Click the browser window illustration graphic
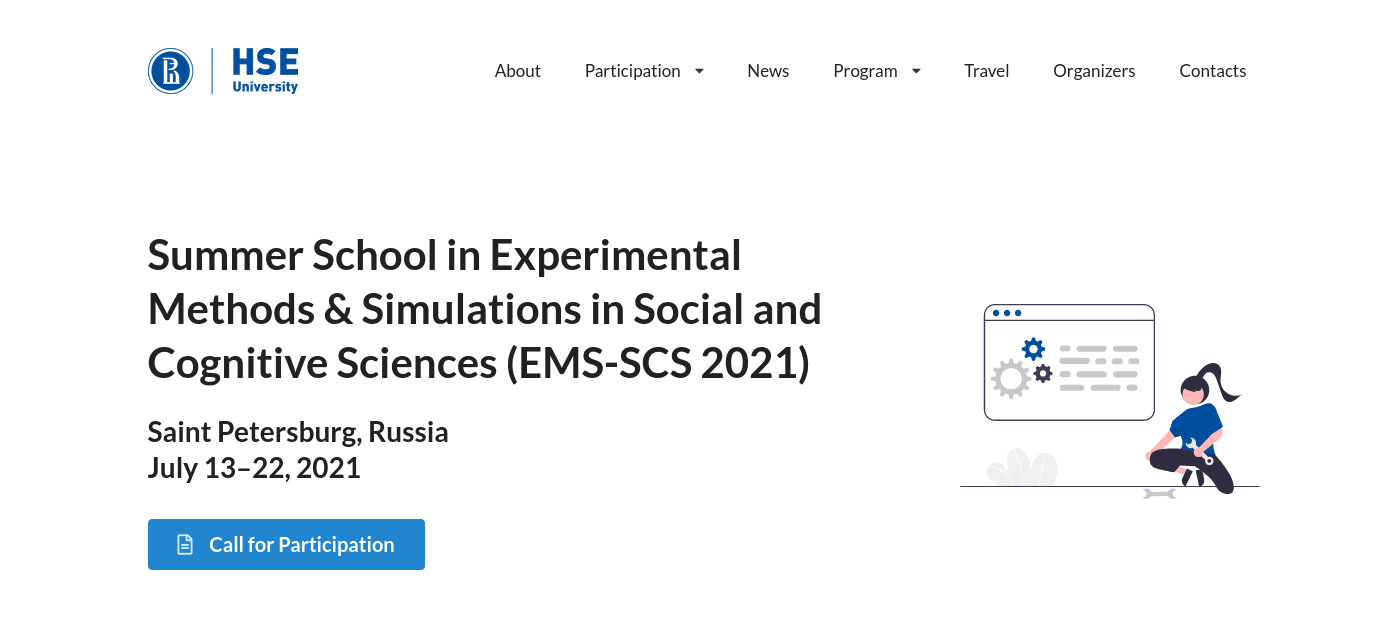Screen dimensions: 1400x624 [x=1068, y=362]
